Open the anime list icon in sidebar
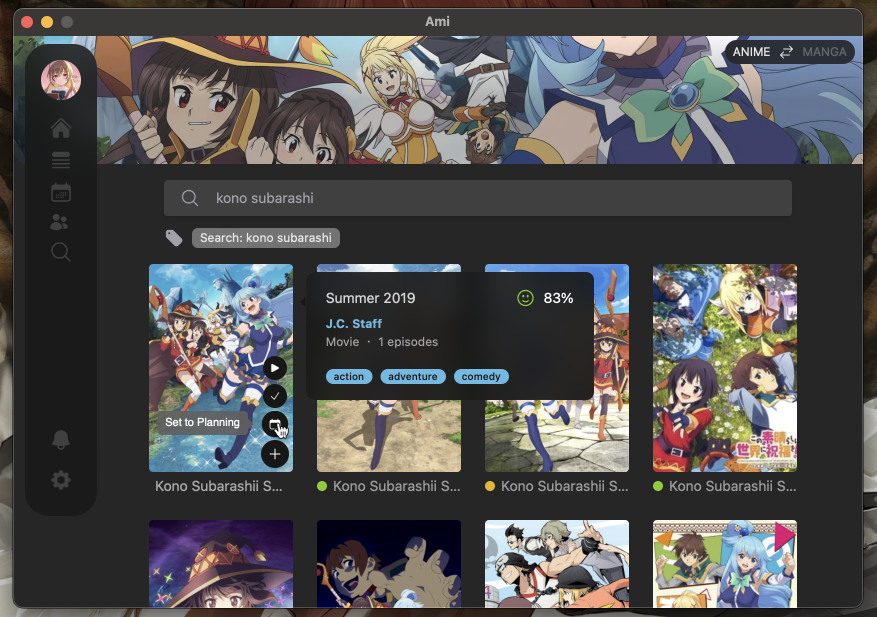Screen dimensions: 877x617 (61, 160)
